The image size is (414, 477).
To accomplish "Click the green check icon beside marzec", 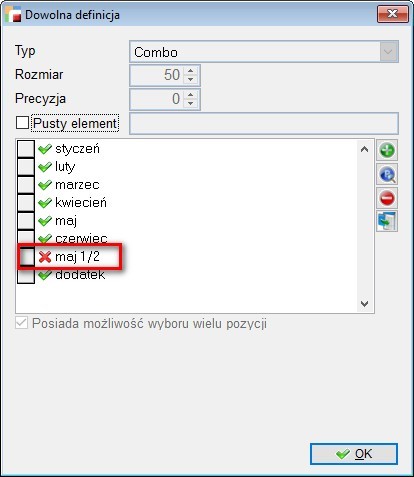I will pyautogui.click(x=45, y=185).
